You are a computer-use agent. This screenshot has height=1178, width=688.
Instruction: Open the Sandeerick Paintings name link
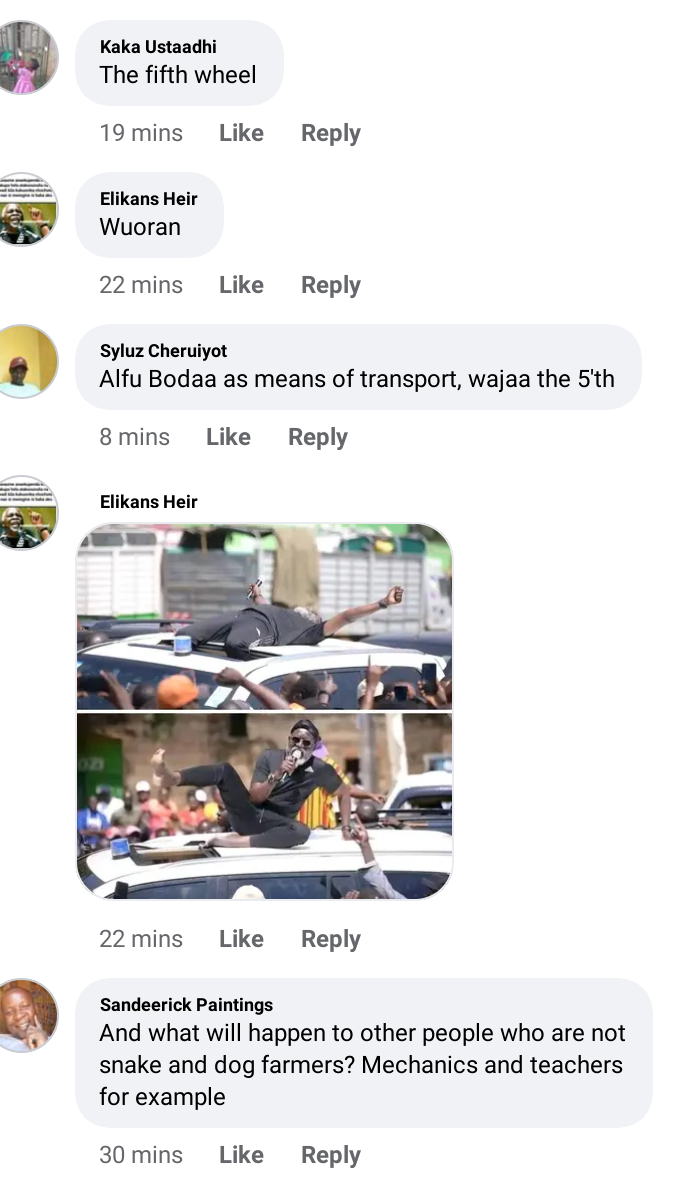tap(186, 1004)
